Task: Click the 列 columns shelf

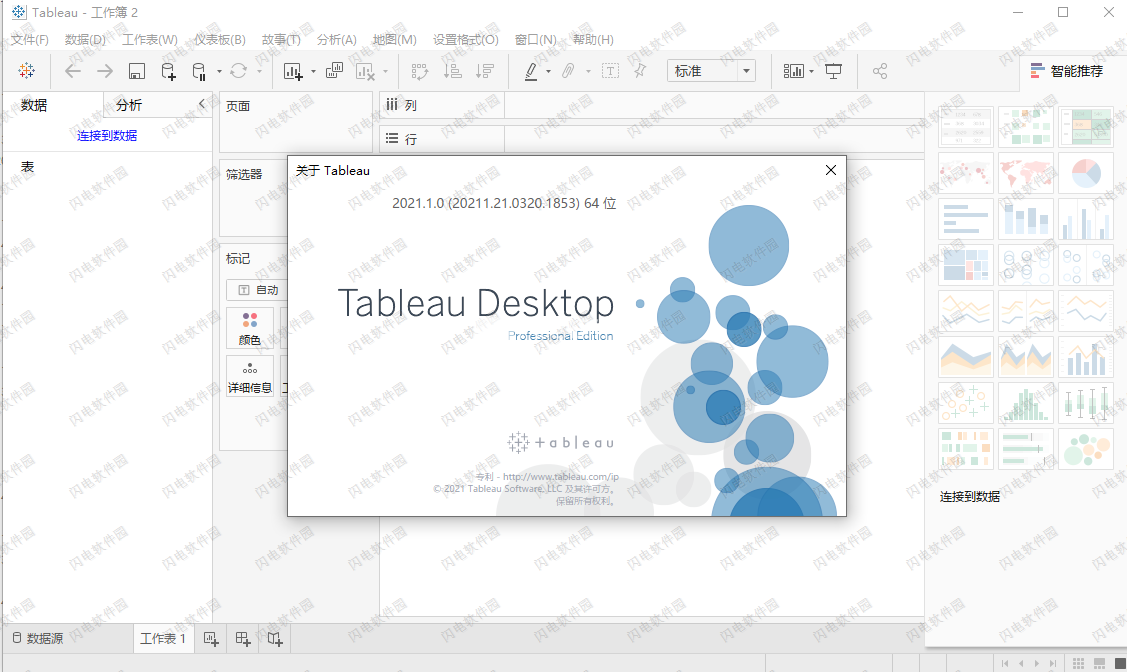Action: click(651, 105)
